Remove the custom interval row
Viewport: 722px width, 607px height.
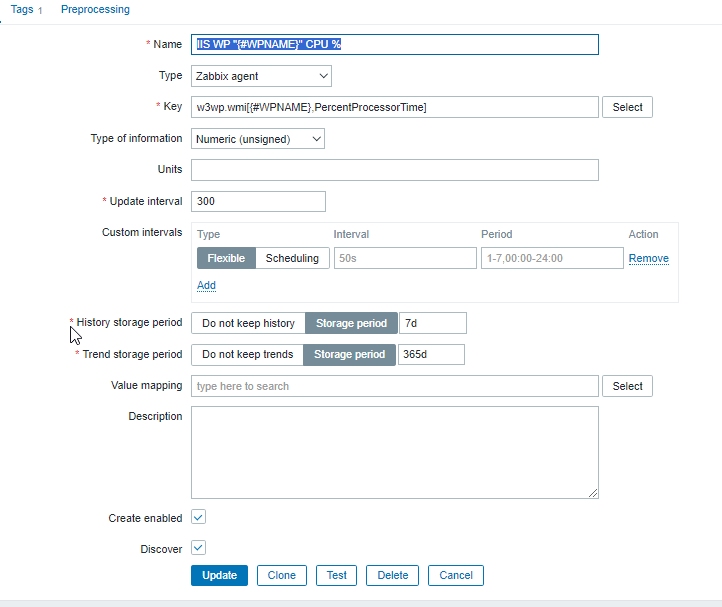[x=648, y=258]
